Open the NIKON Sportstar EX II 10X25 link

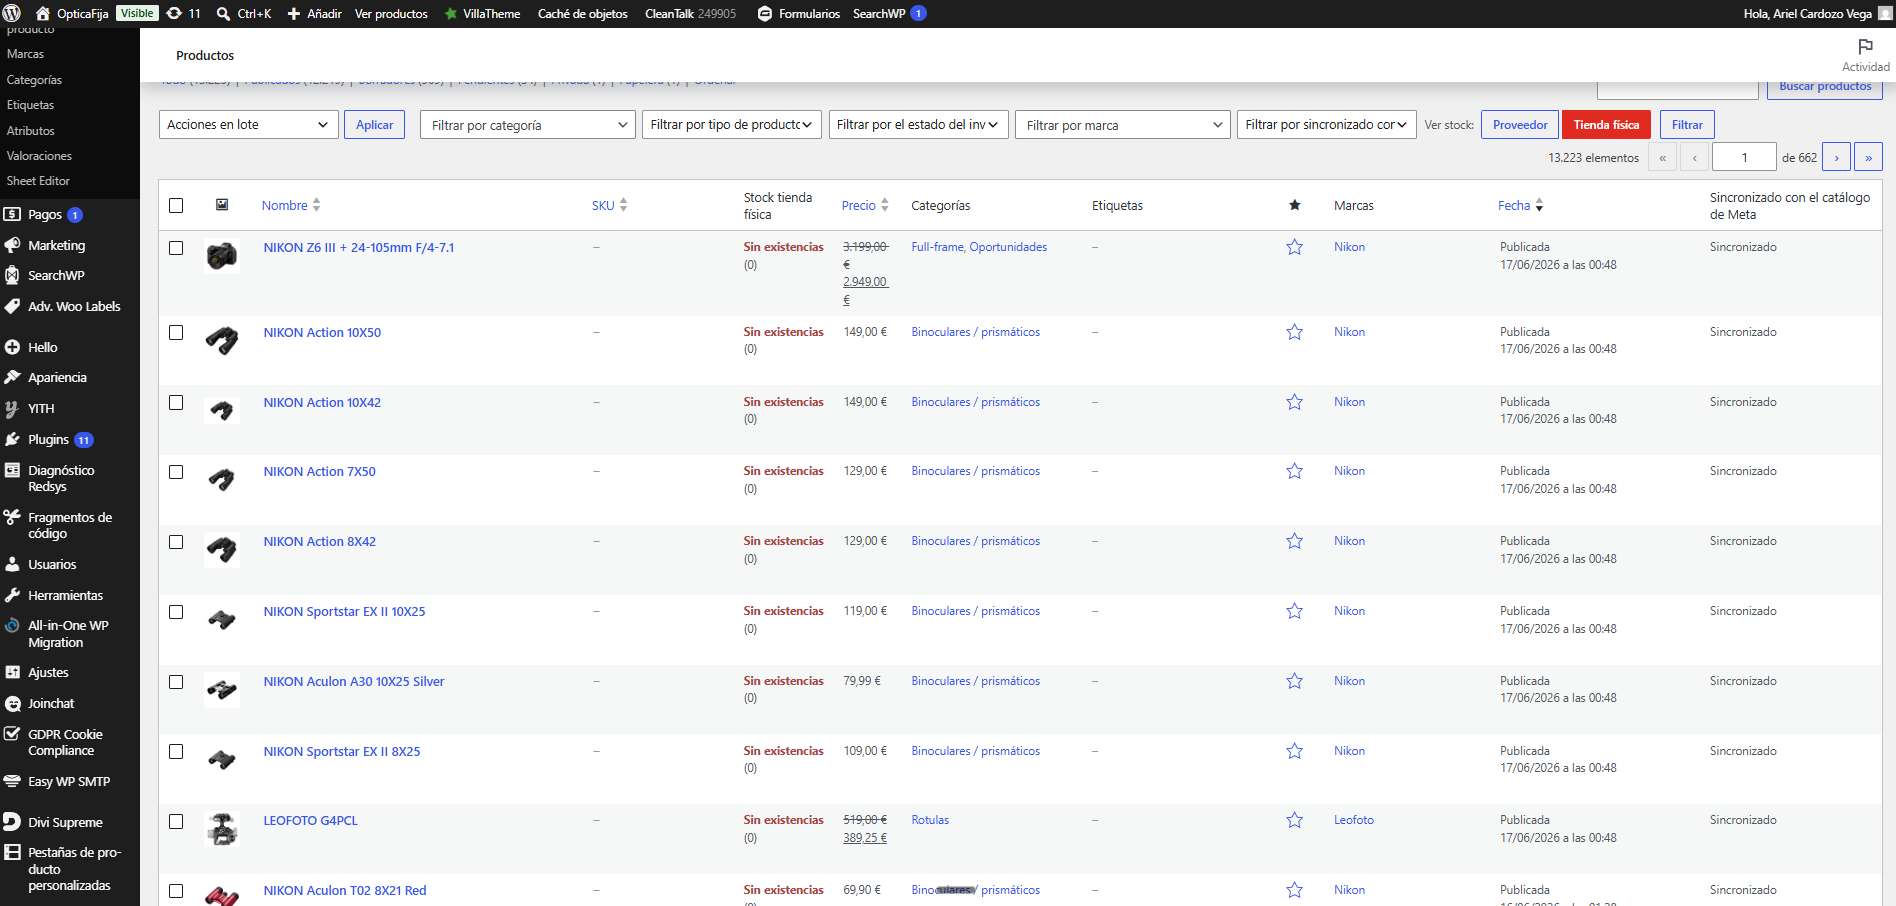tap(344, 611)
